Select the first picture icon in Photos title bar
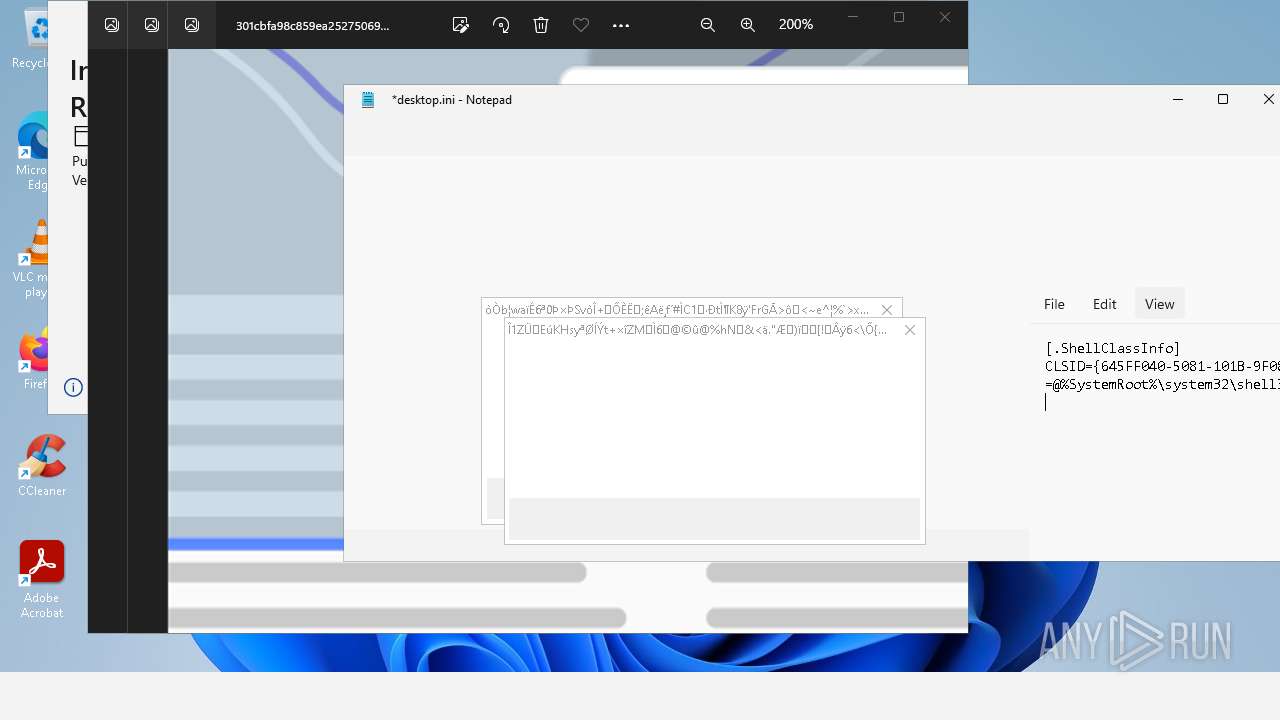The height and width of the screenshot is (720, 1280). [112, 25]
